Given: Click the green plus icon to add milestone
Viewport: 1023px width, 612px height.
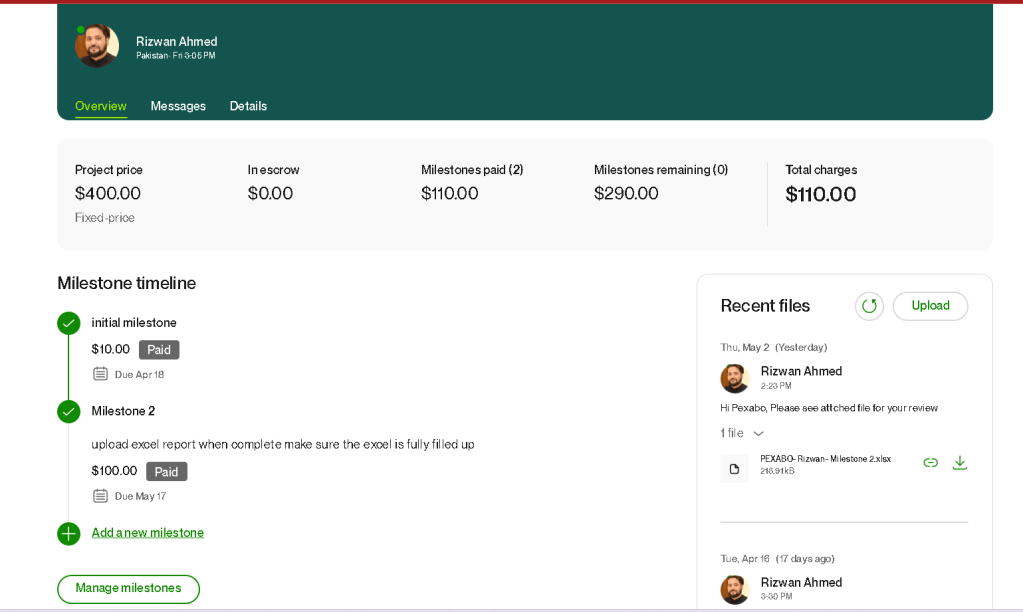Looking at the screenshot, I should (x=69, y=534).
